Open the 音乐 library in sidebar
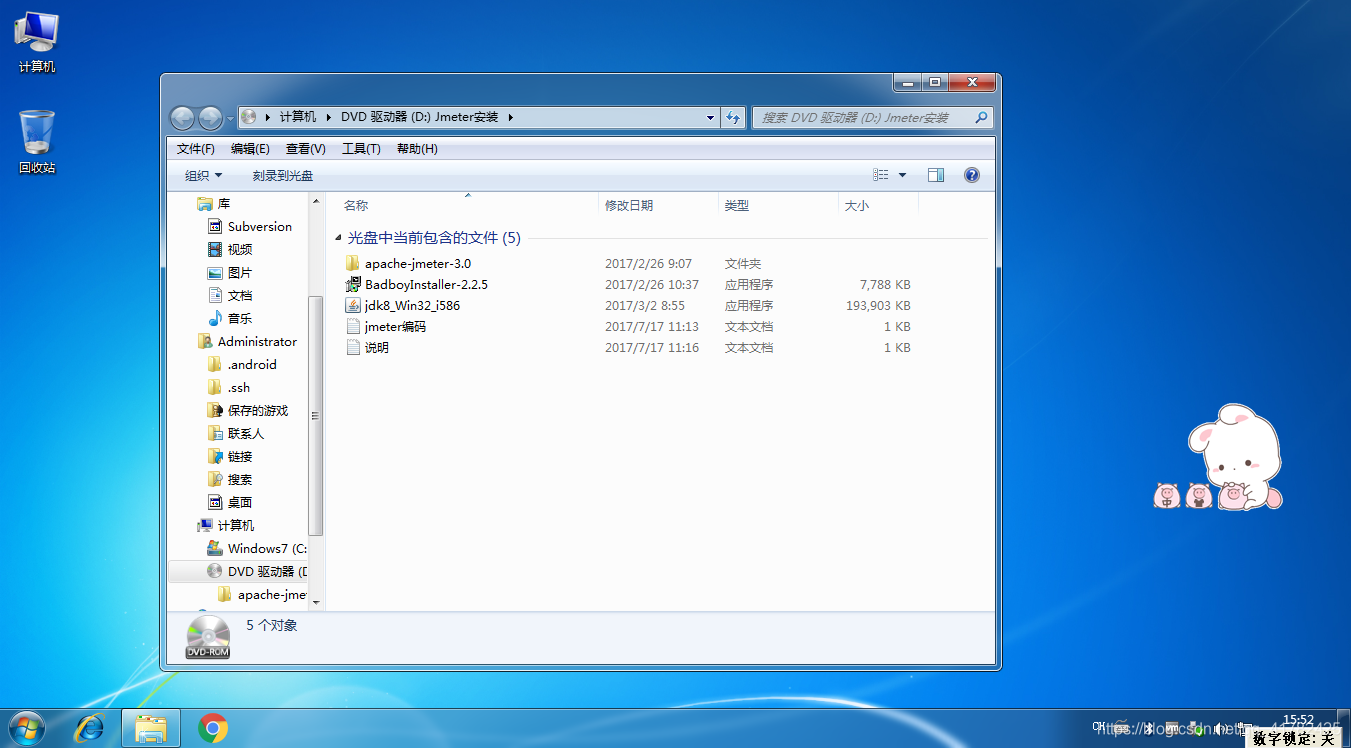The image size is (1351, 748). 230,318
